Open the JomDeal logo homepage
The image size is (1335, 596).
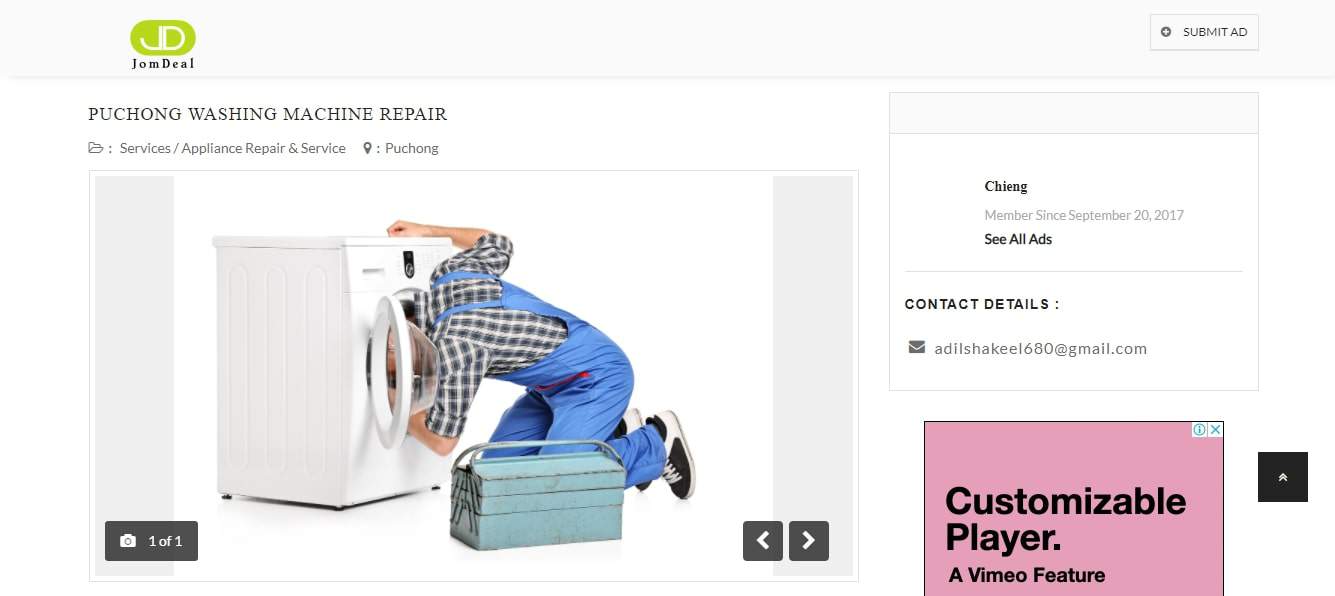162,45
